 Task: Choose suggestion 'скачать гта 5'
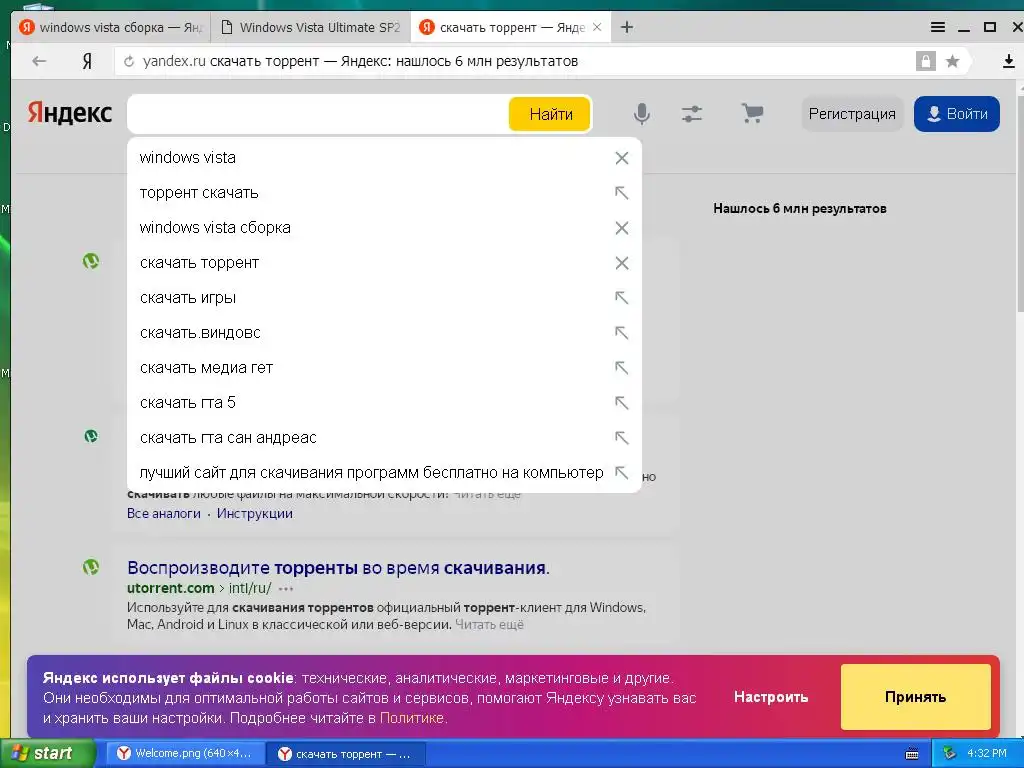tap(384, 403)
